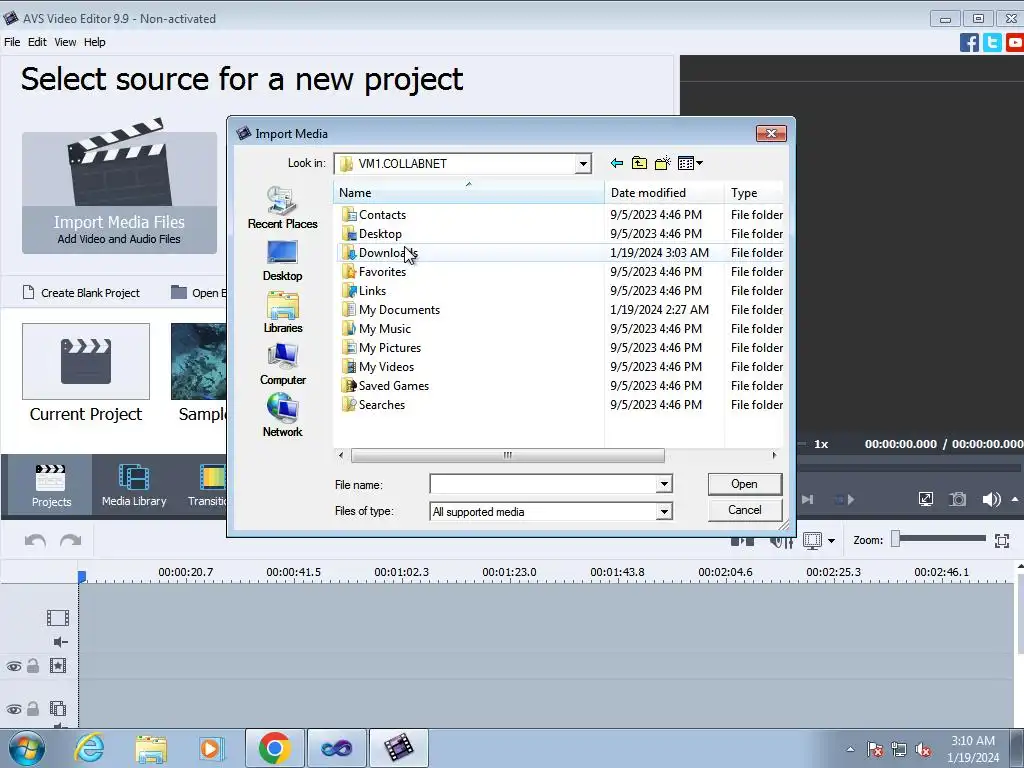Open the View menu

65,42
